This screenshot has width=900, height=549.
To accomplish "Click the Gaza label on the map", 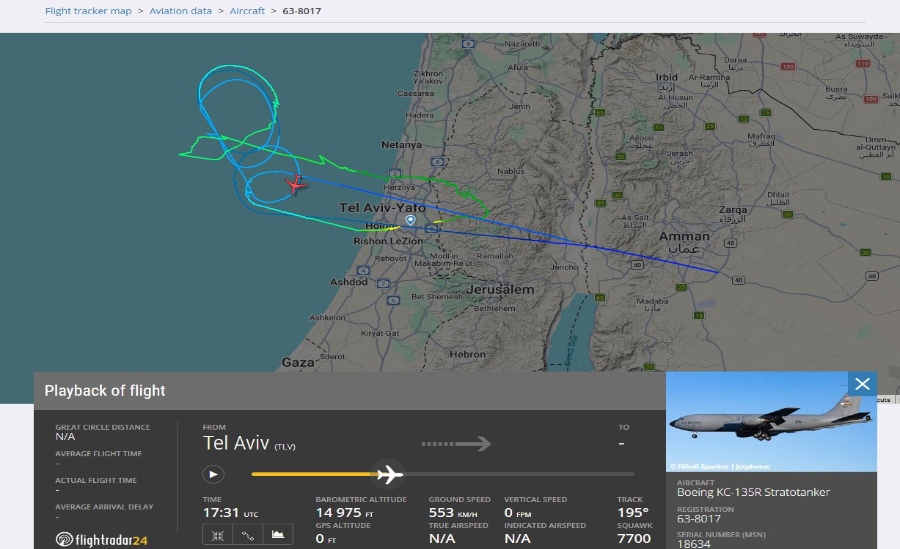I will (298, 362).
